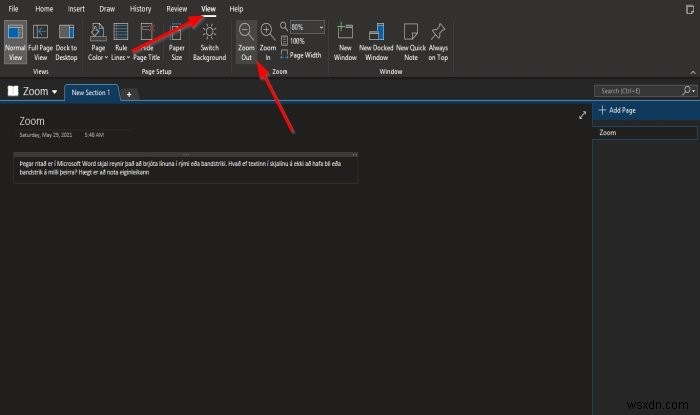Open the Home tab
The height and width of the screenshot is (415, 700).
pos(44,8)
